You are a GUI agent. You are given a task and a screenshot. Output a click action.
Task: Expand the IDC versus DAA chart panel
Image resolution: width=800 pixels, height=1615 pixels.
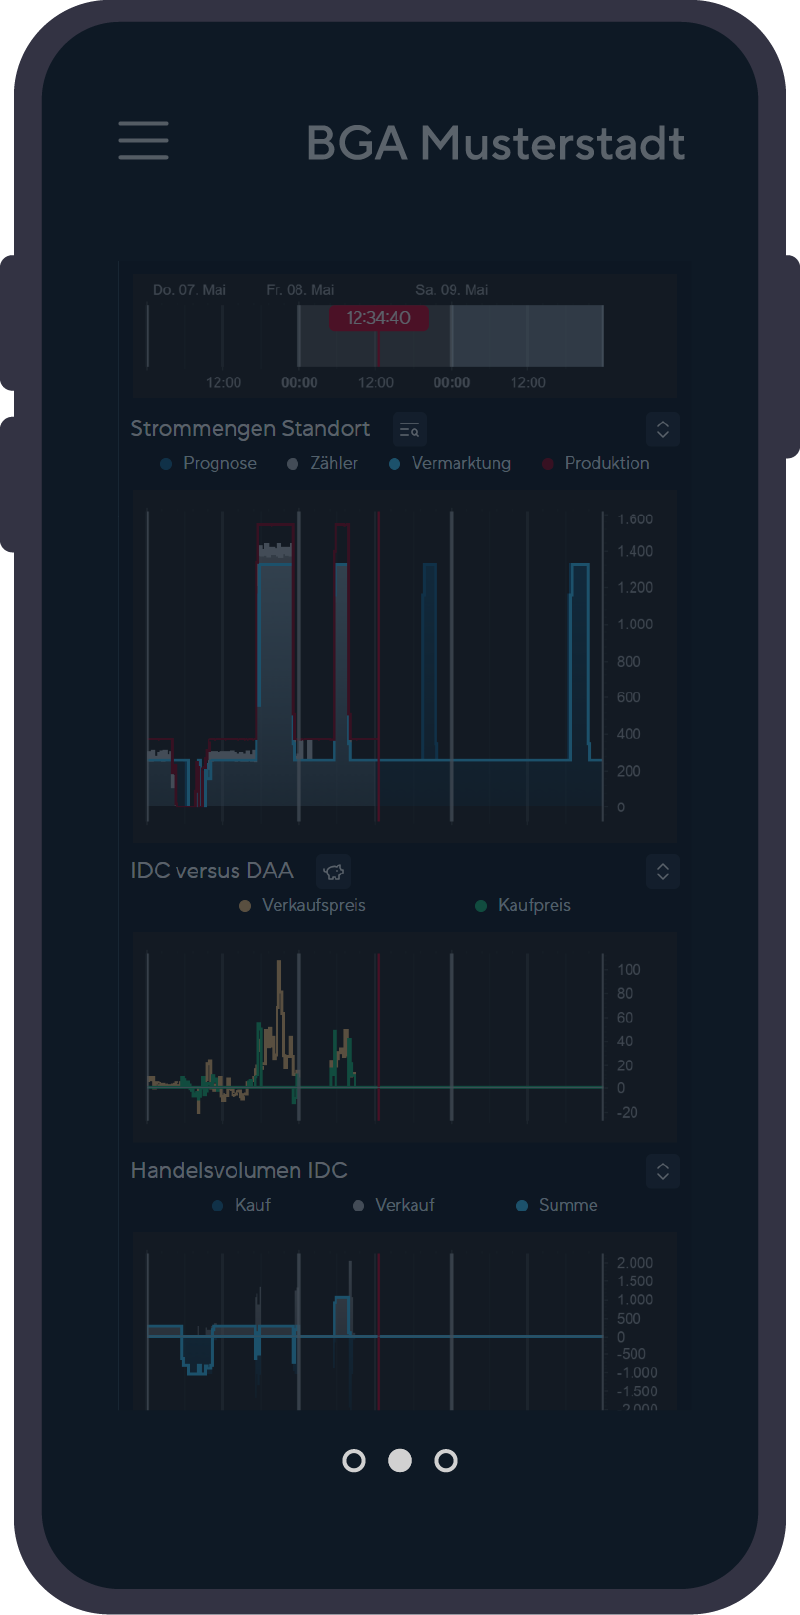[x=663, y=872]
